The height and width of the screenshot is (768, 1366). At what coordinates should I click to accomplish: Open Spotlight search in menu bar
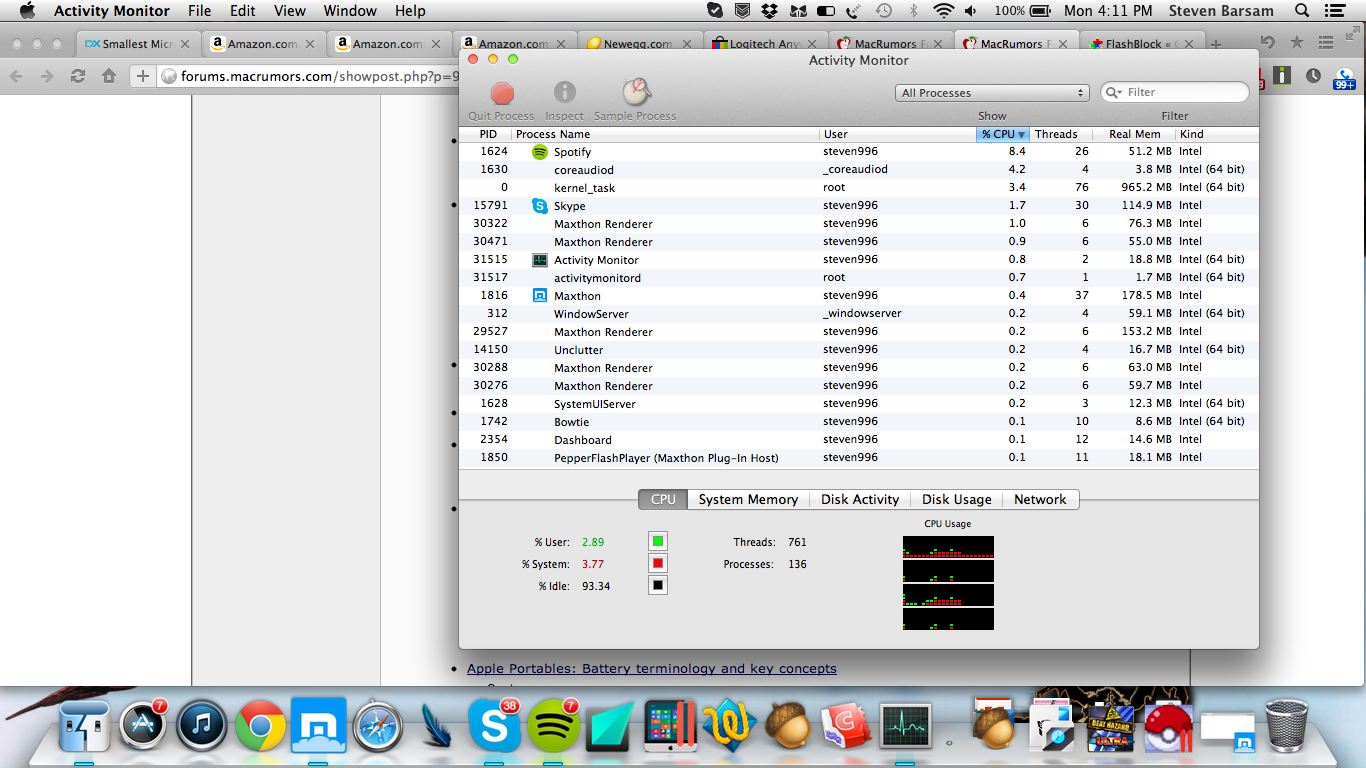coord(1302,11)
